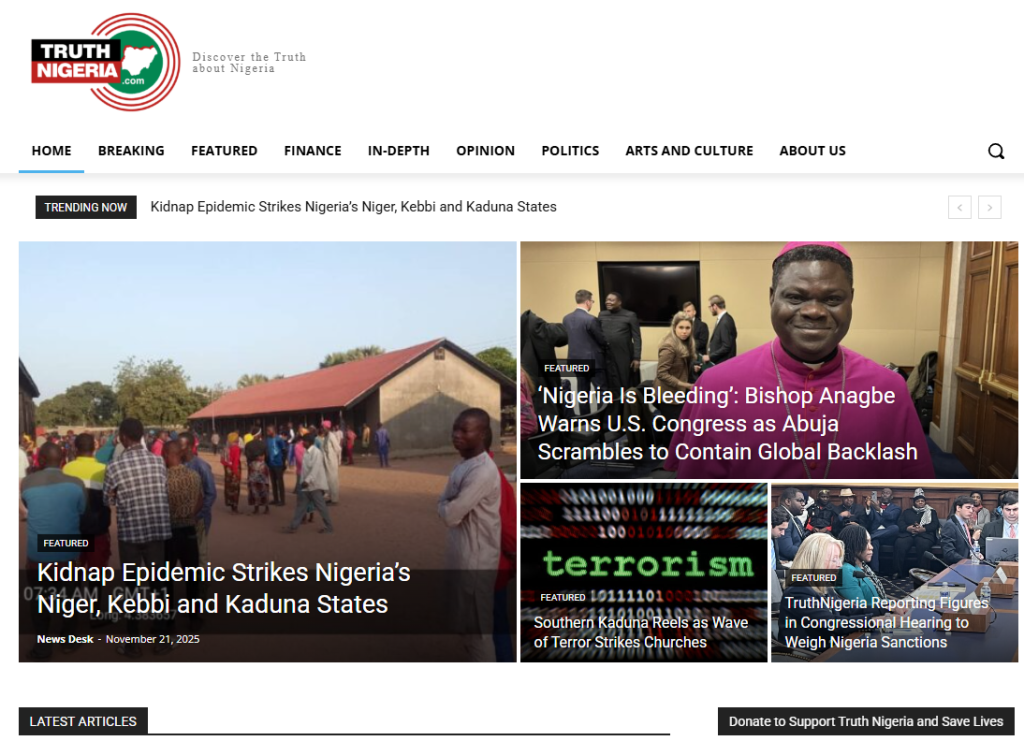The width and height of the screenshot is (1024, 741).
Task: Click the Truth Nigeria logo
Action: 106,62
